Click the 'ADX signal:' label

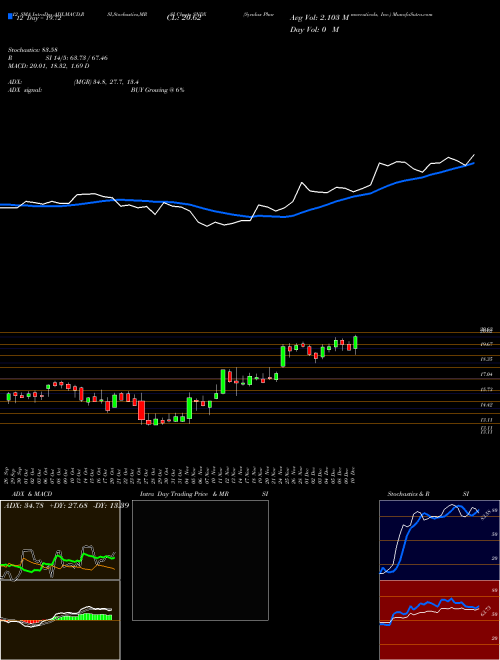25,90
